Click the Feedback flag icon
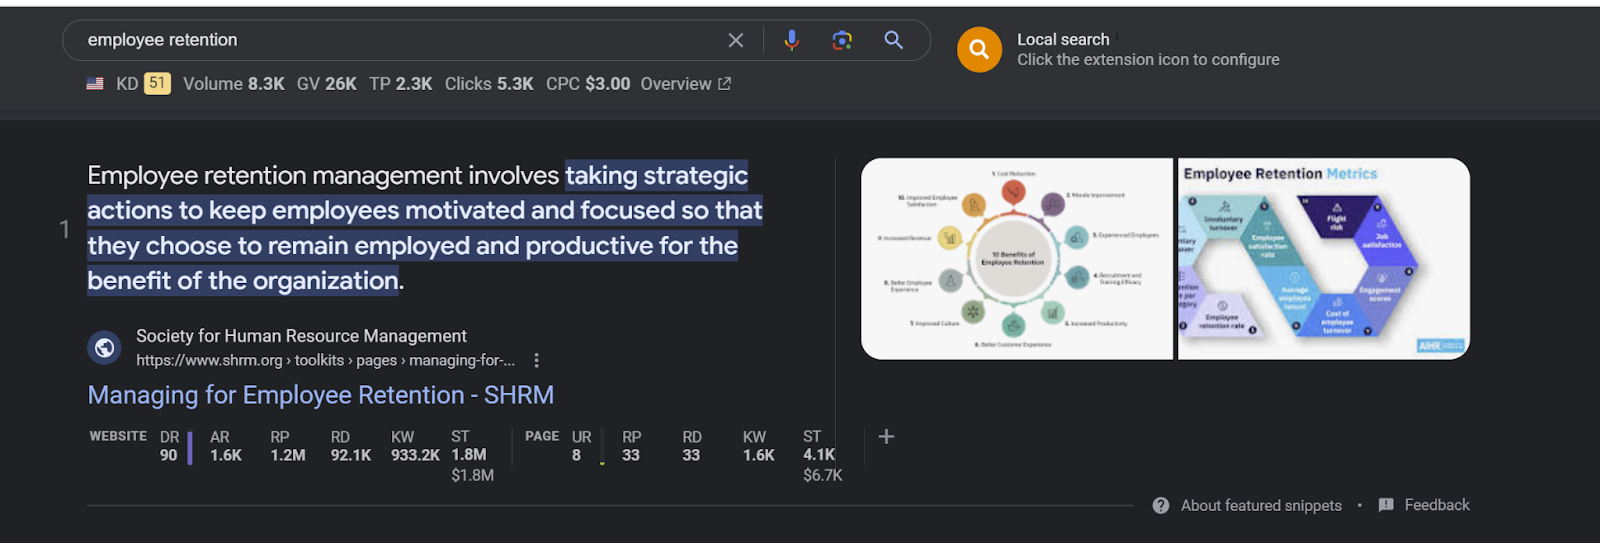Viewport: 1600px width, 543px height. [1386, 505]
